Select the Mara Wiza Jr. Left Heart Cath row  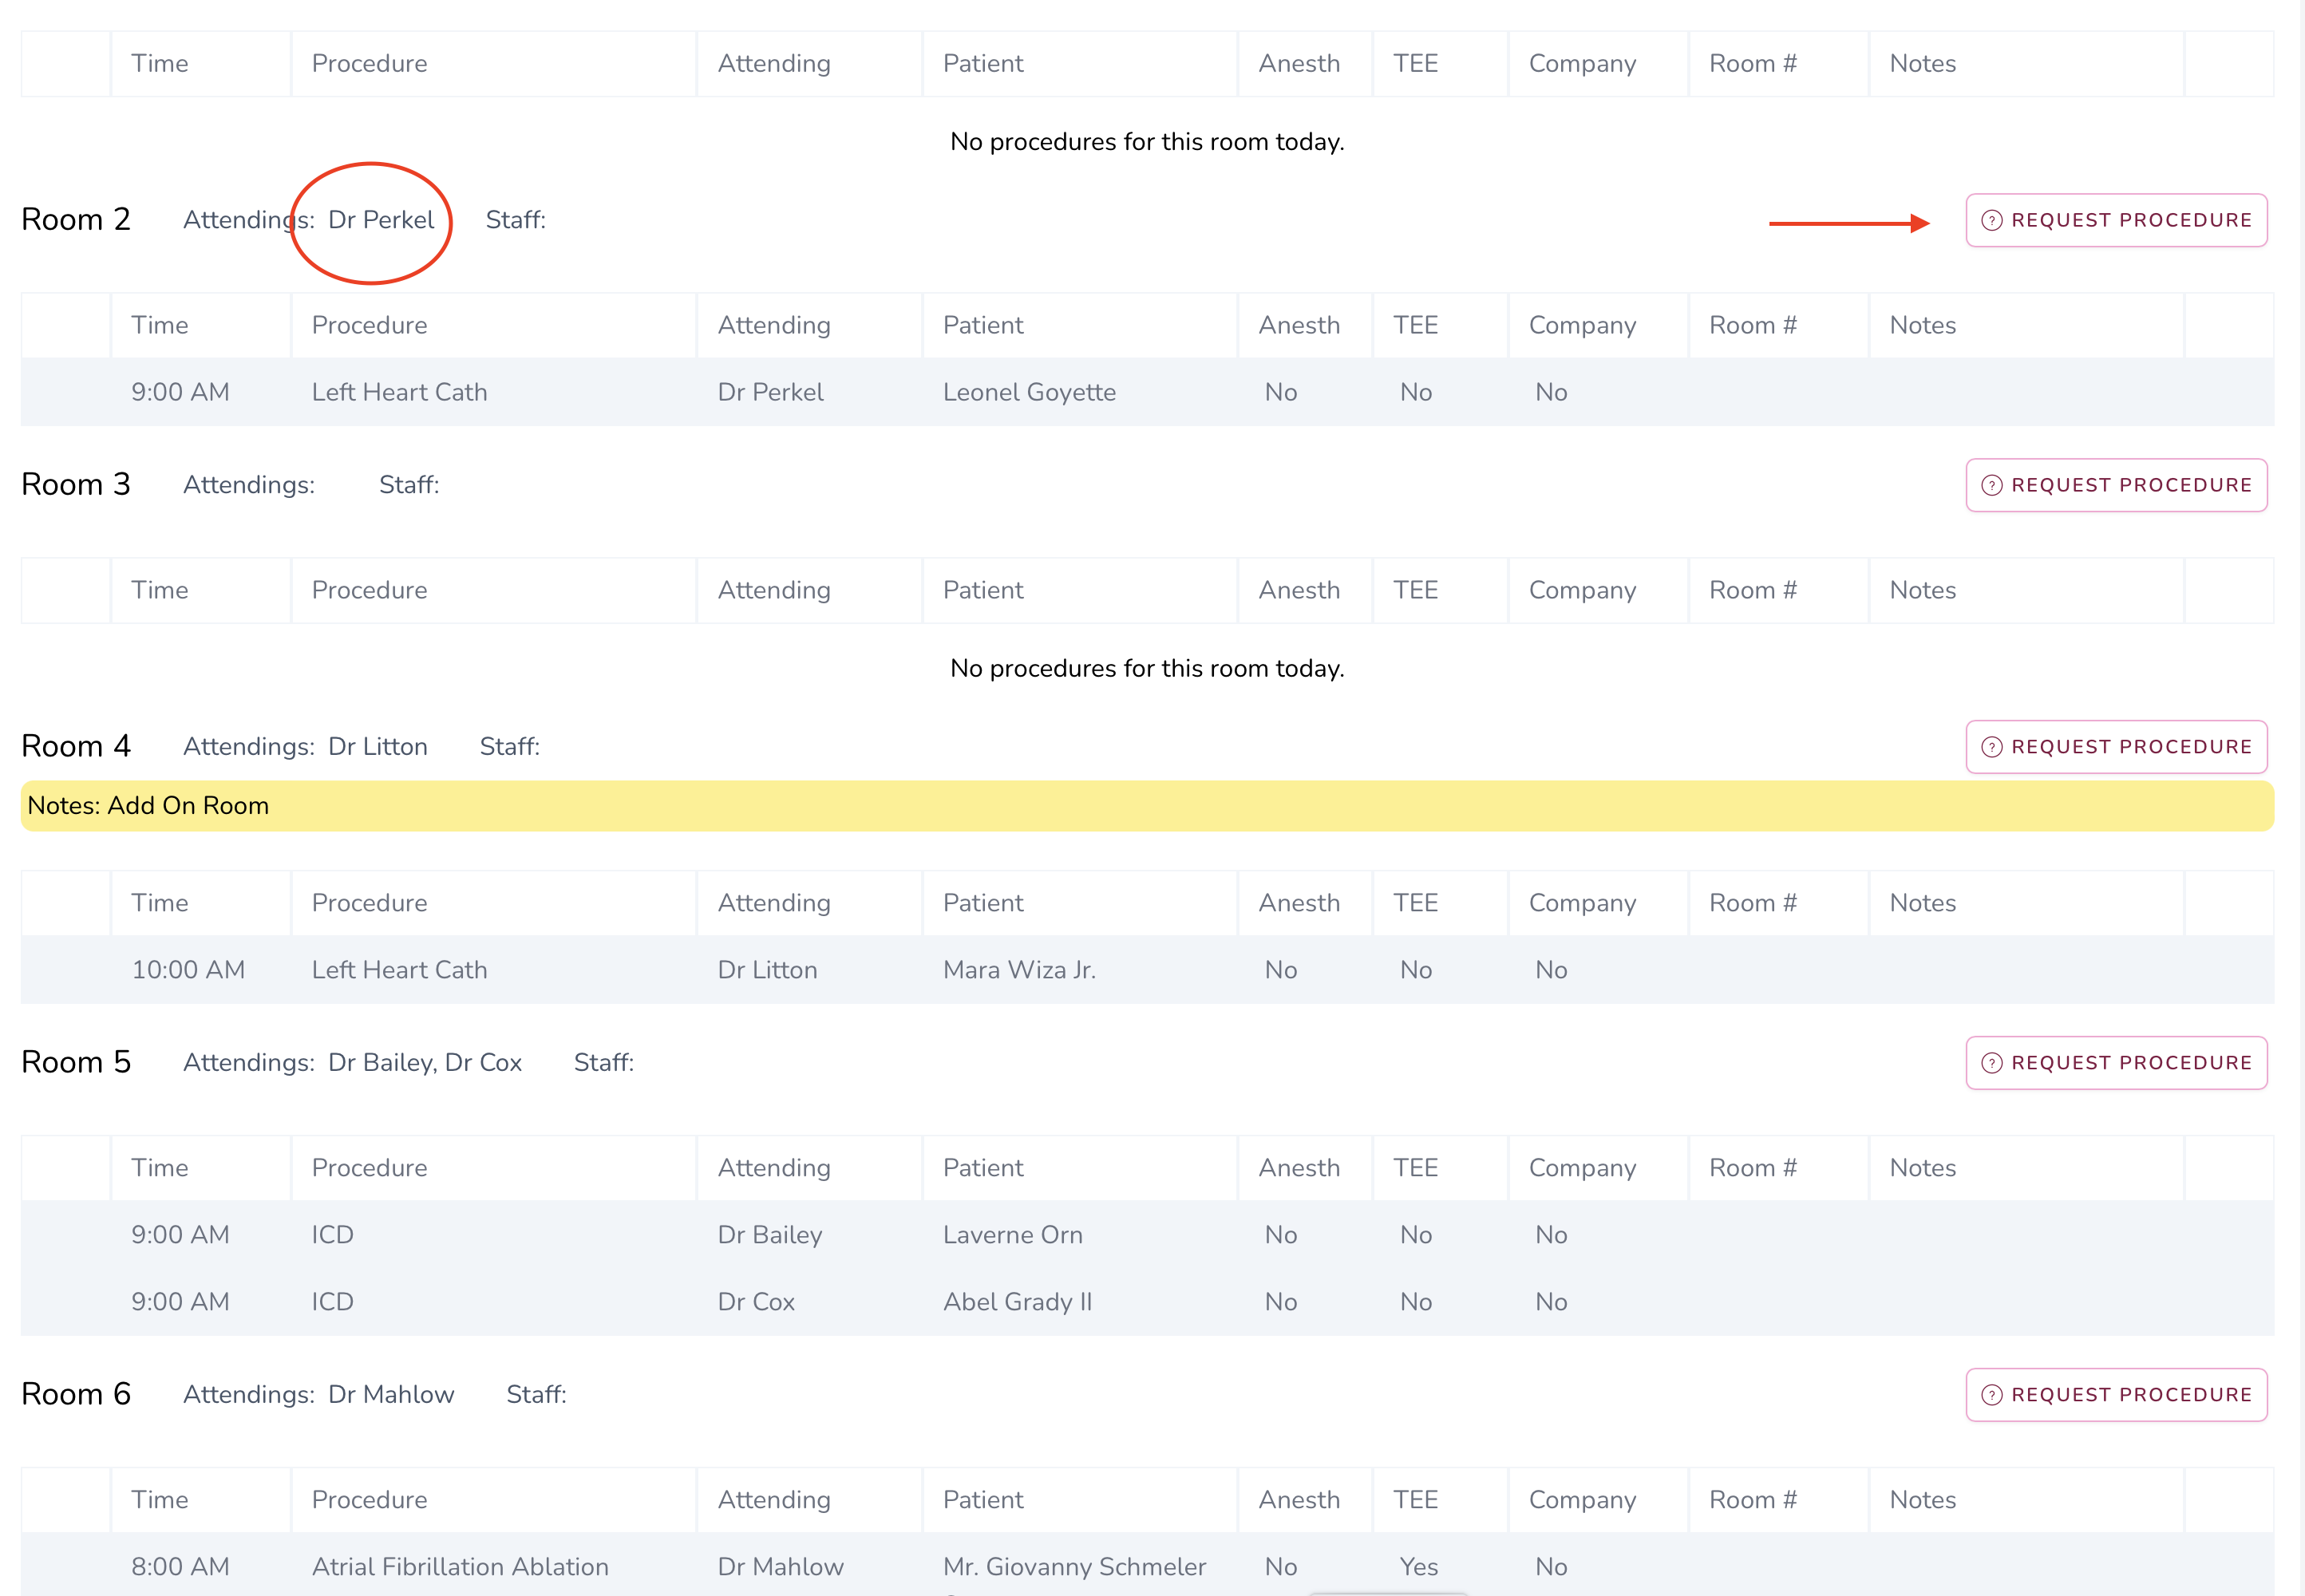[x=1019, y=970]
